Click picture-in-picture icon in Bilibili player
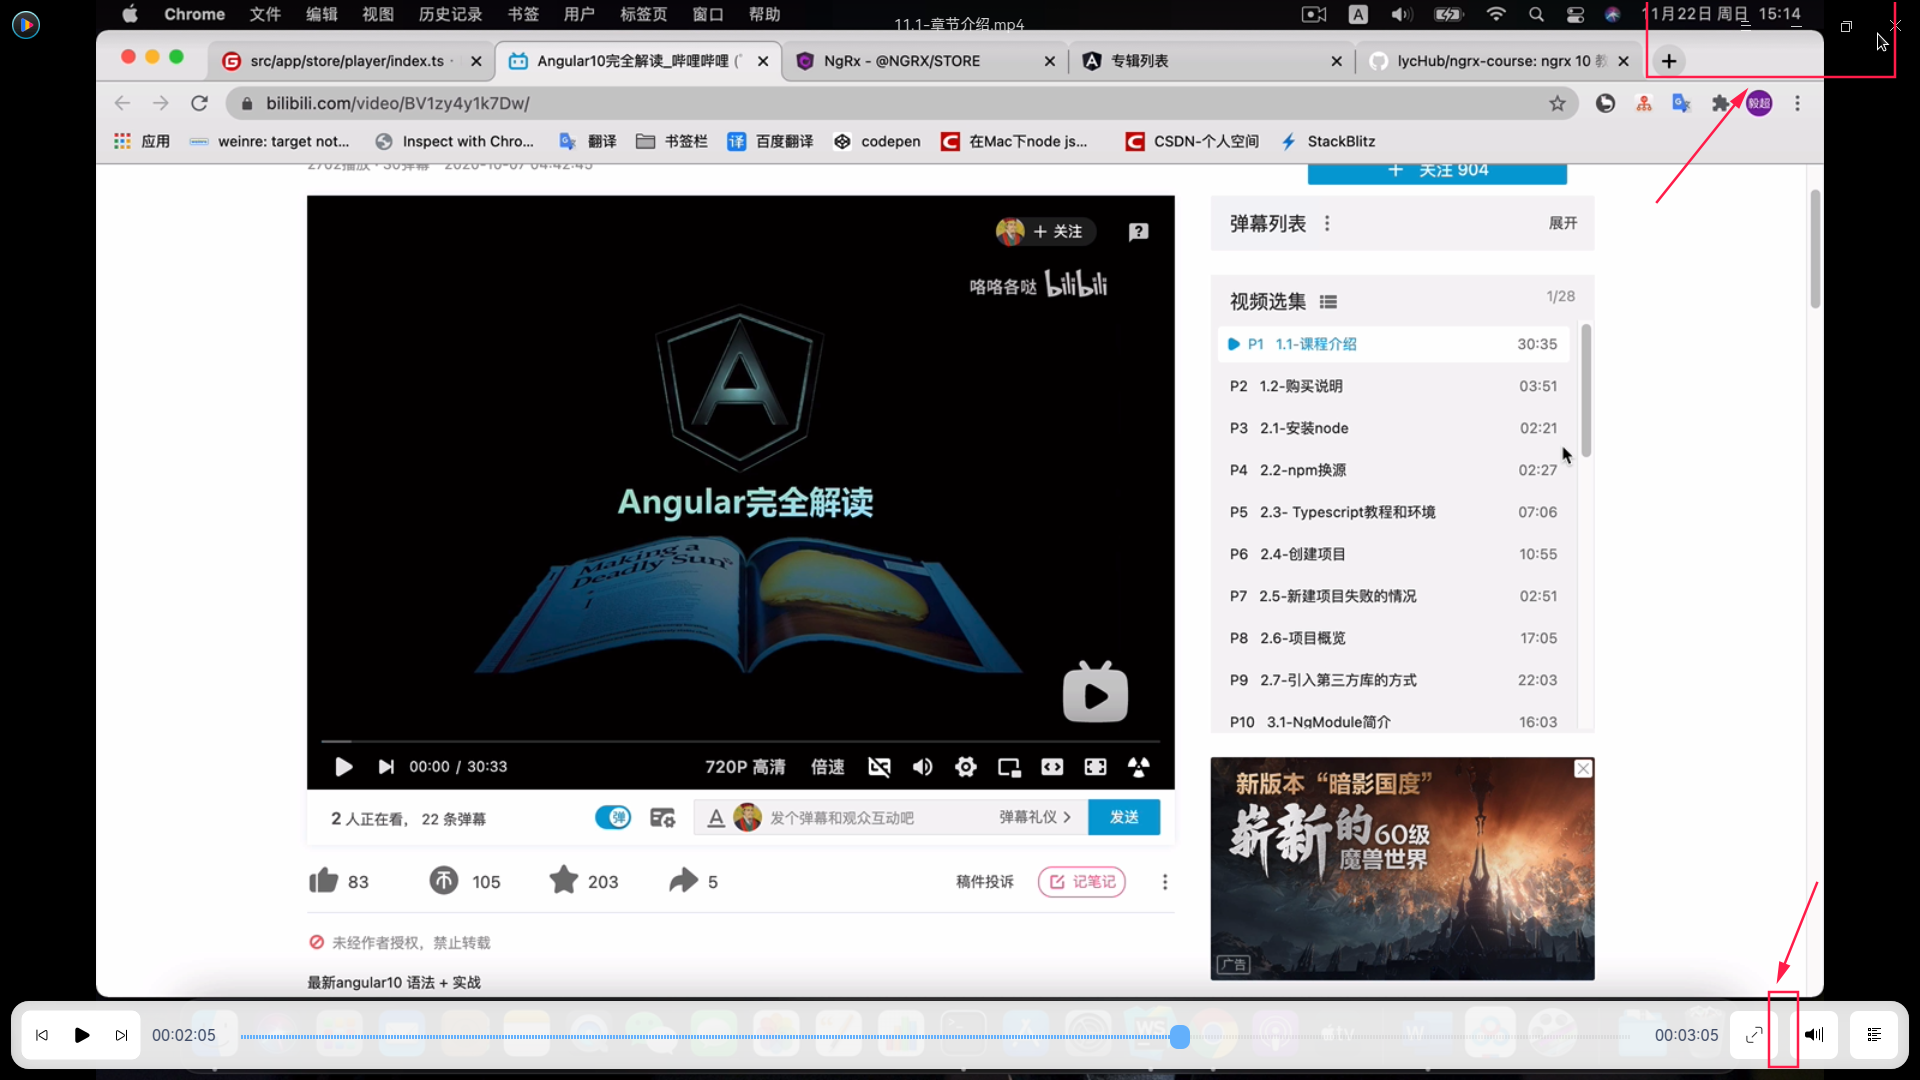1920x1080 pixels. click(1009, 767)
